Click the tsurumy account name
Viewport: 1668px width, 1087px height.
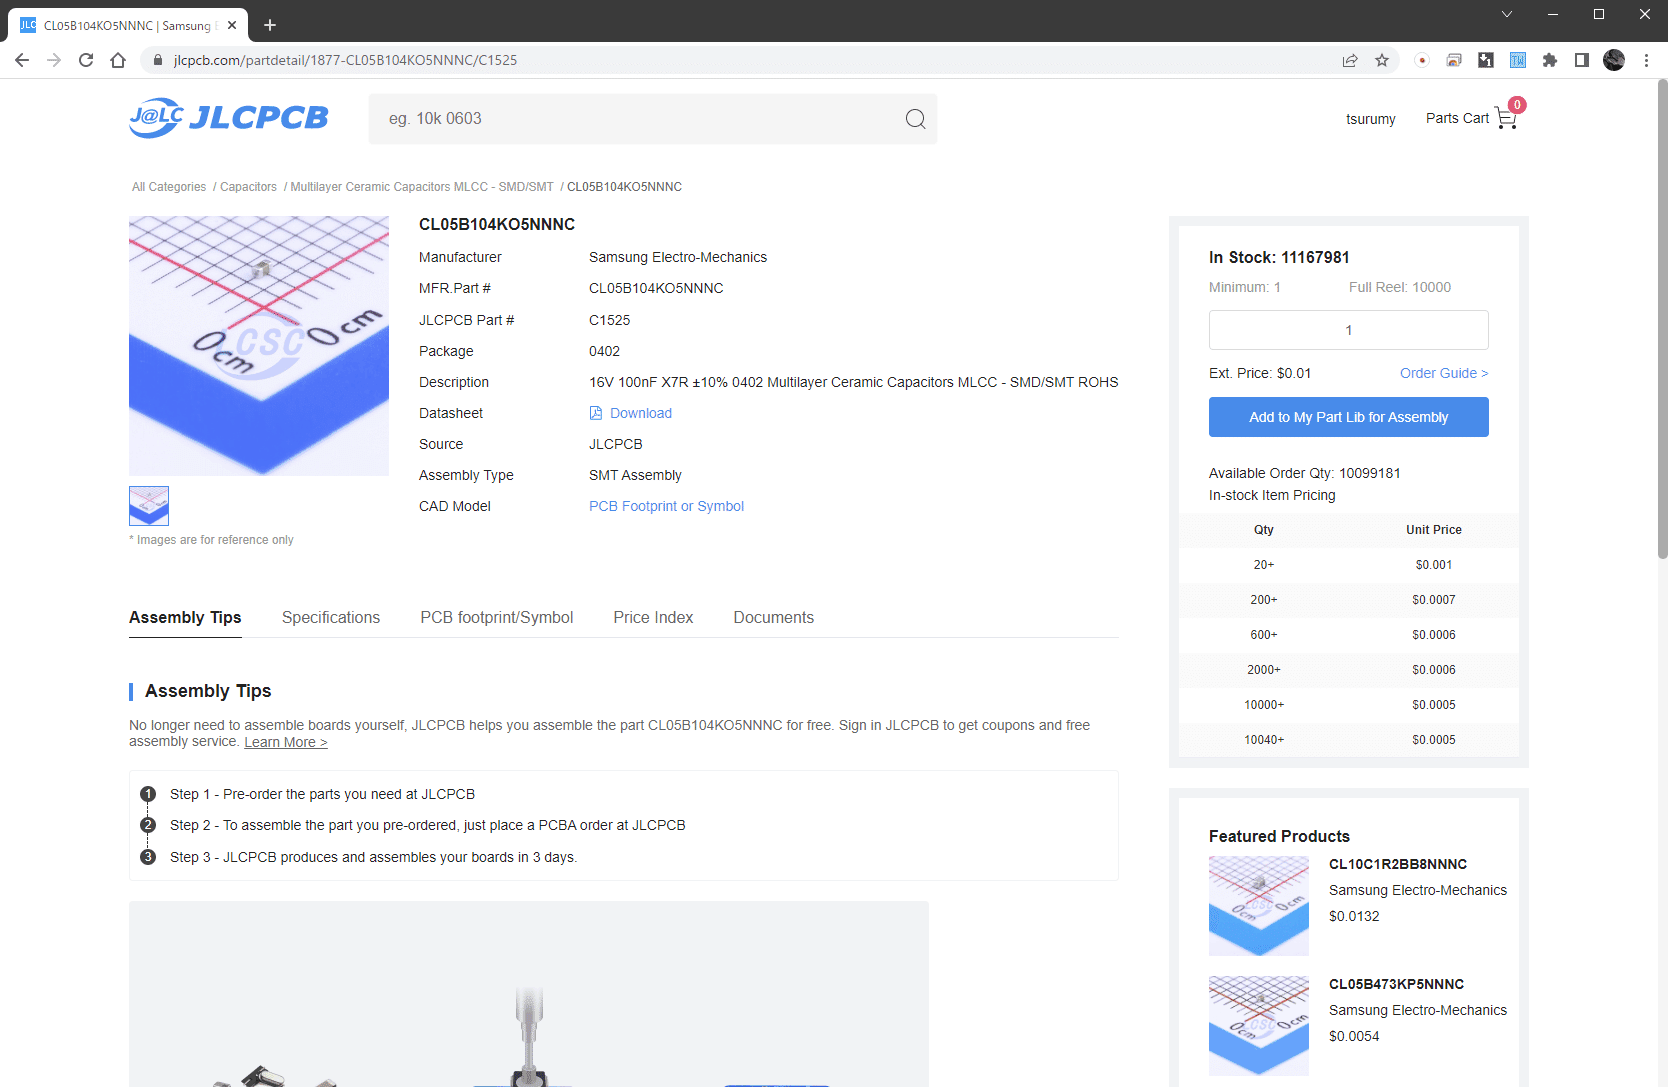pyautogui.click(x=1370, y=119)
